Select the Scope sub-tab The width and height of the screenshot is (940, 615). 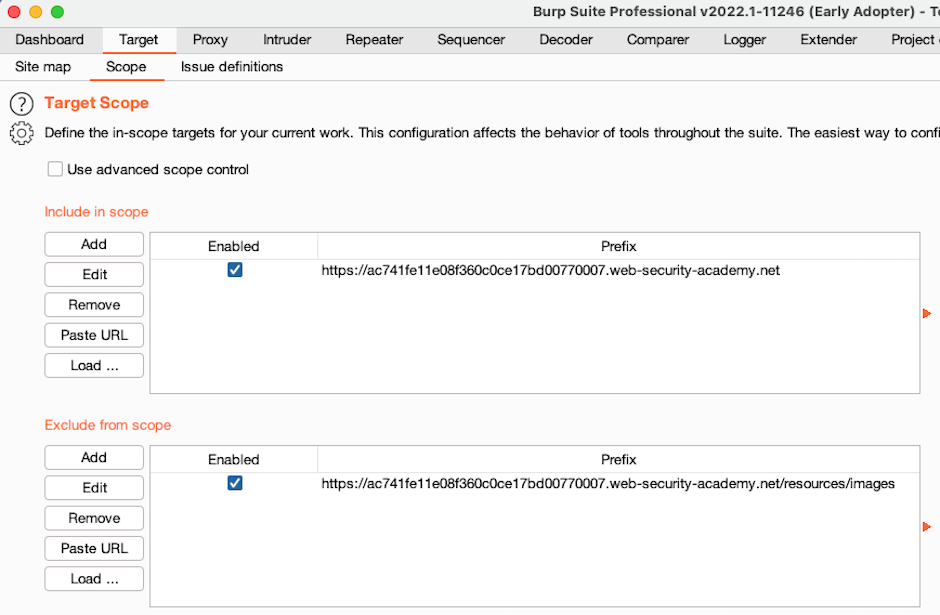tap(126, 67)
